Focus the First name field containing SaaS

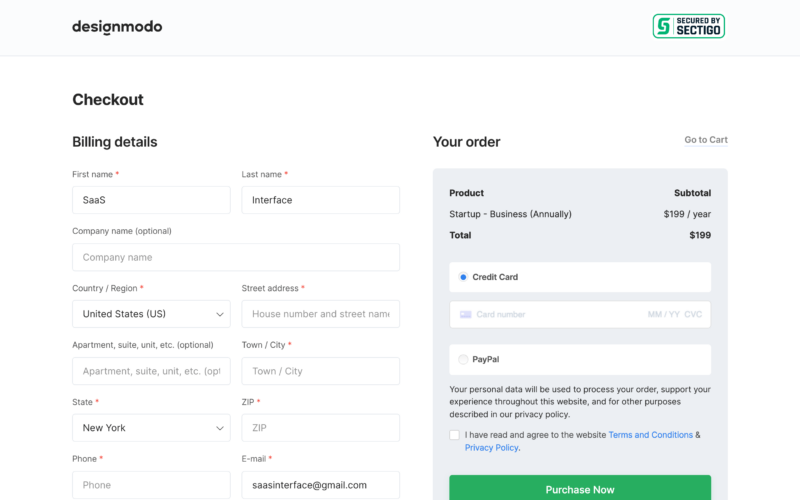click(151, 200)
